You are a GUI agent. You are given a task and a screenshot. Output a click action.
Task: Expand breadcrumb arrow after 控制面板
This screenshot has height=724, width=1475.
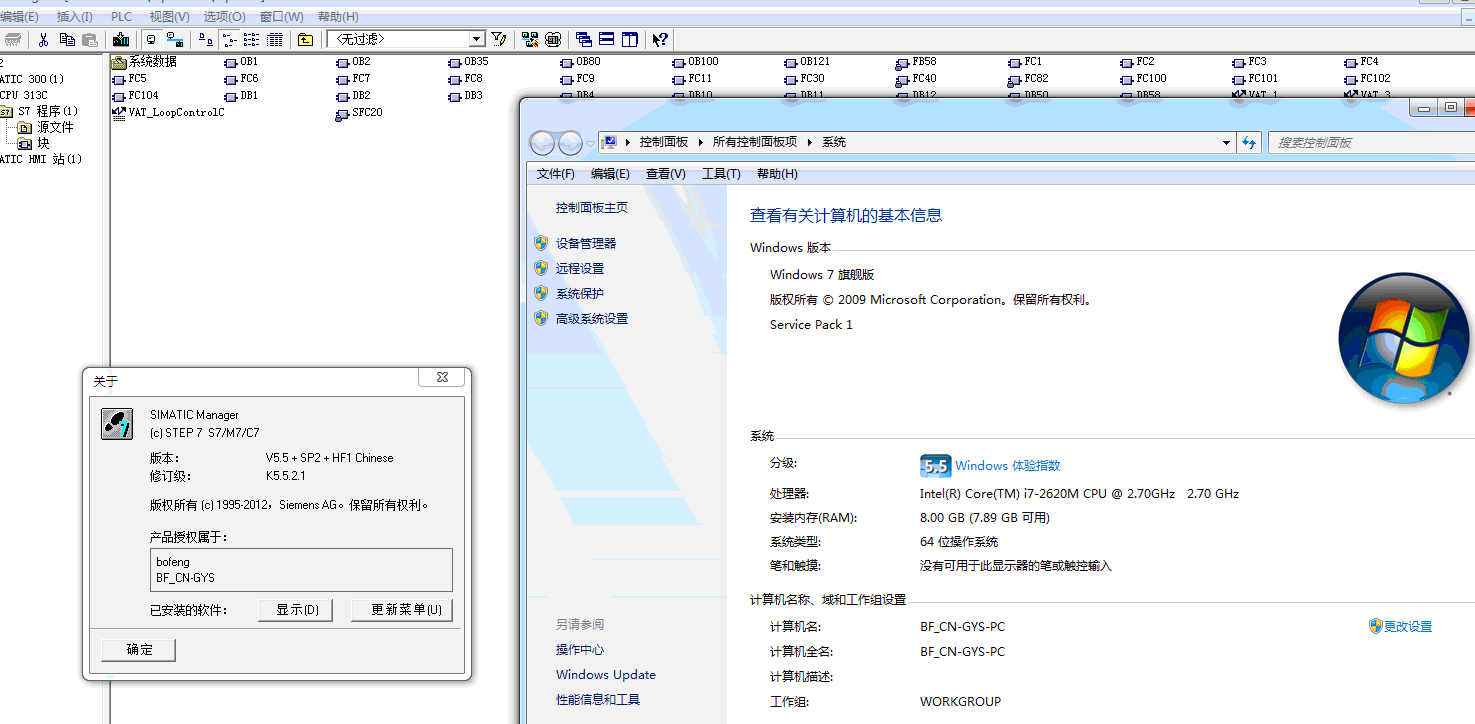pyautogui.click(x=701, y=143)
